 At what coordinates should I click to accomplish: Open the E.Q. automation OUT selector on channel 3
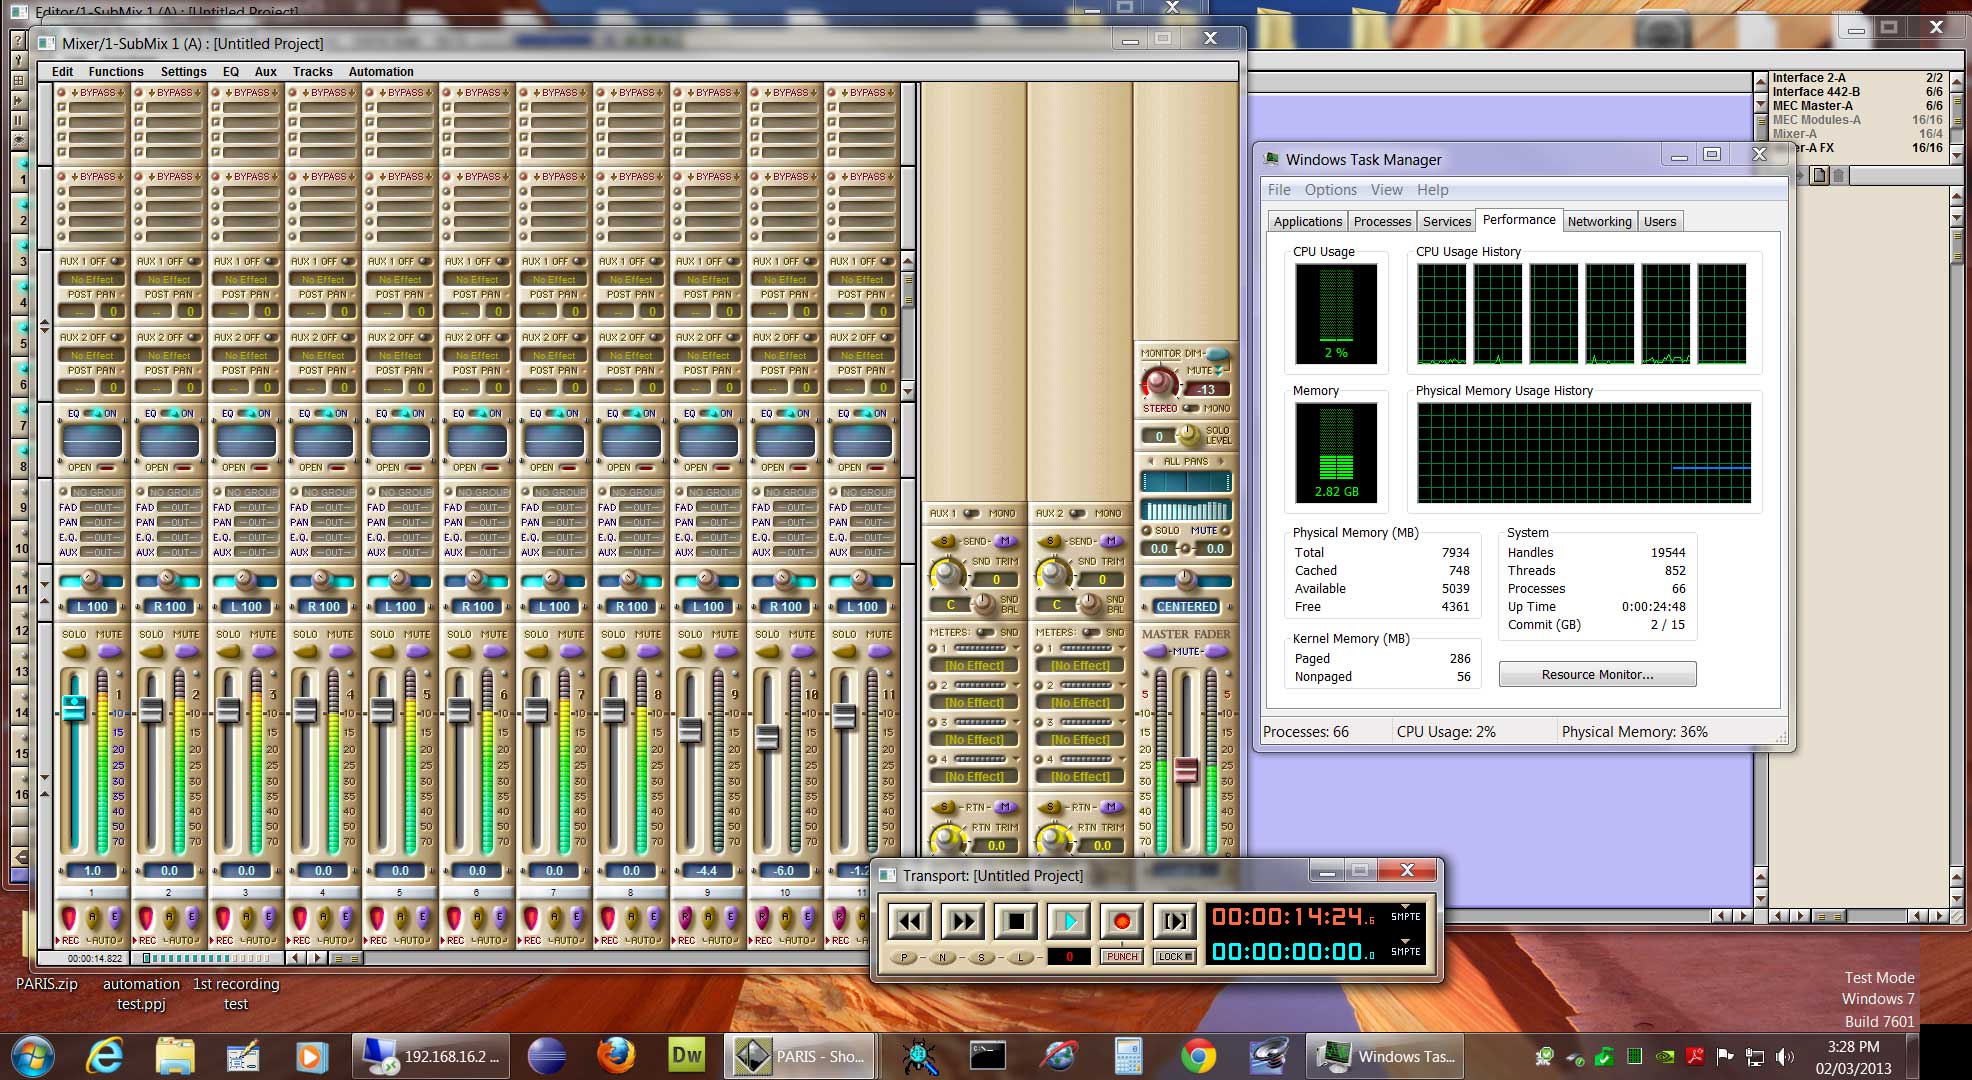pos(257,537)
